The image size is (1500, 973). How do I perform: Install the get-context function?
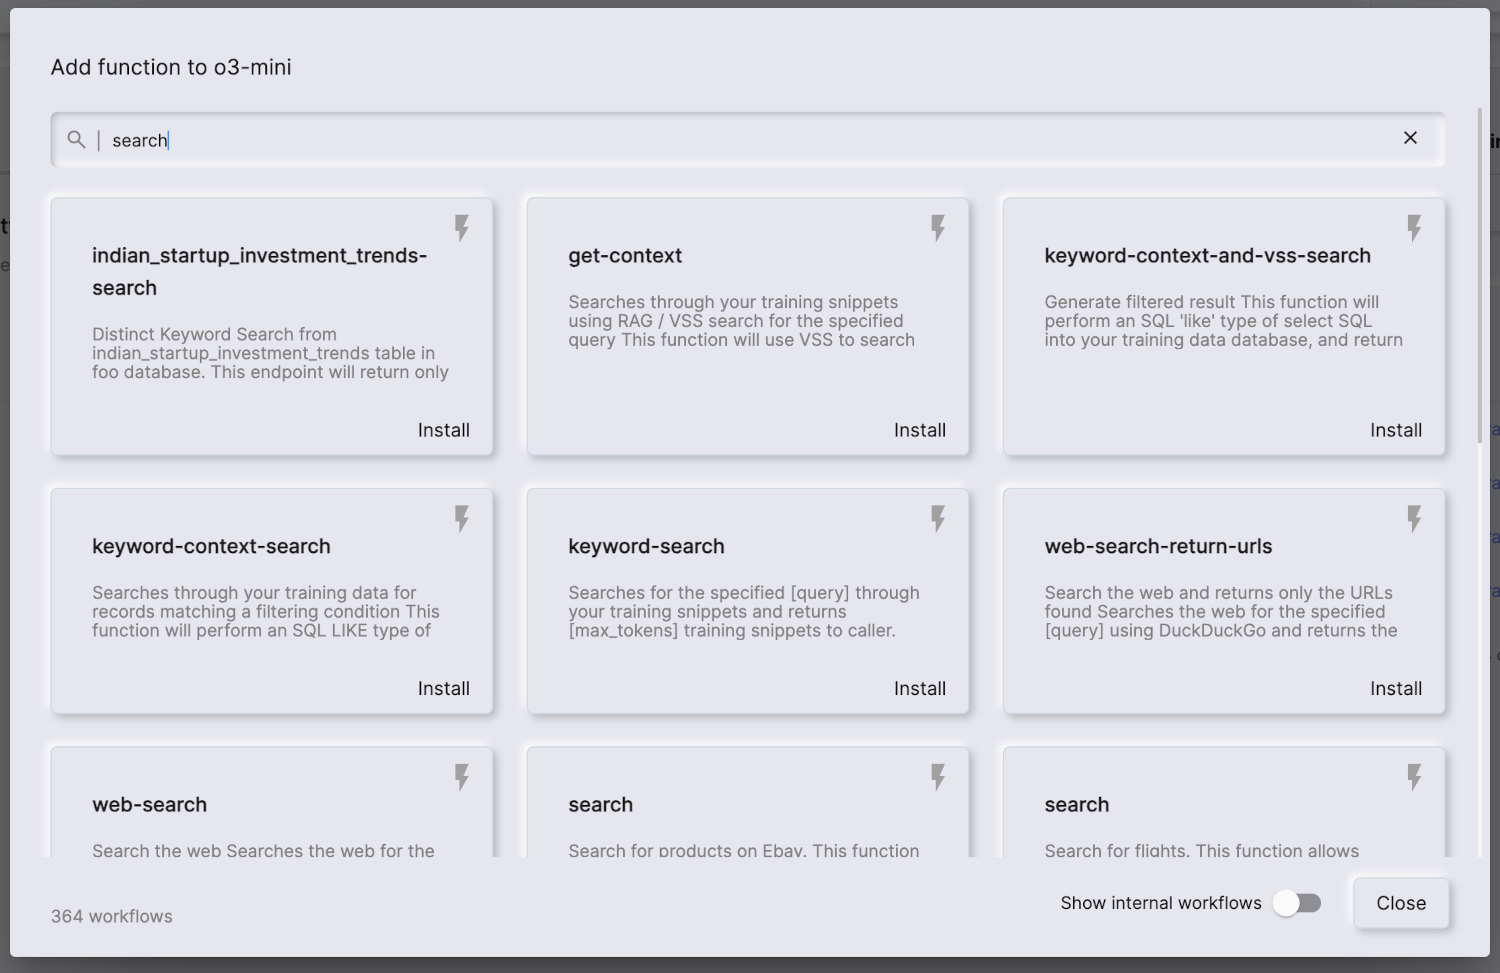[920, 430]
